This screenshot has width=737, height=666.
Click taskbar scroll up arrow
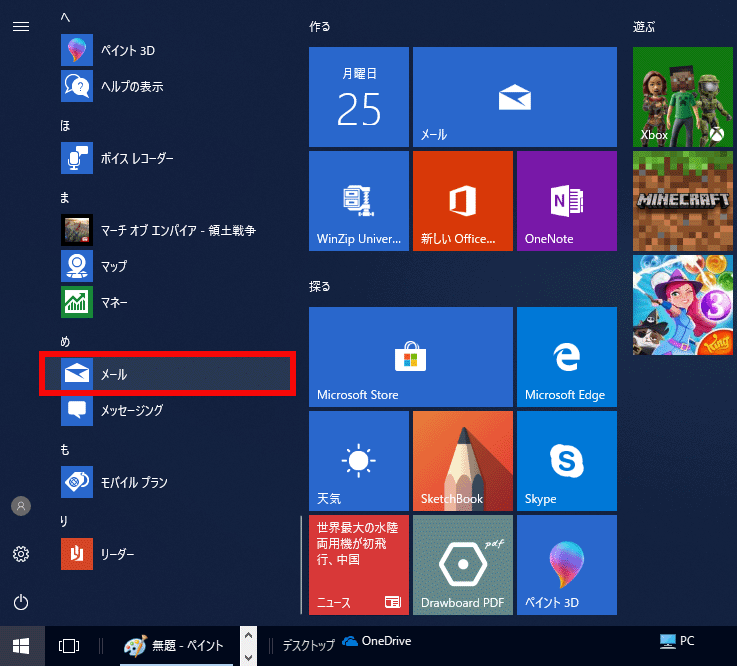tap(249, 635)
